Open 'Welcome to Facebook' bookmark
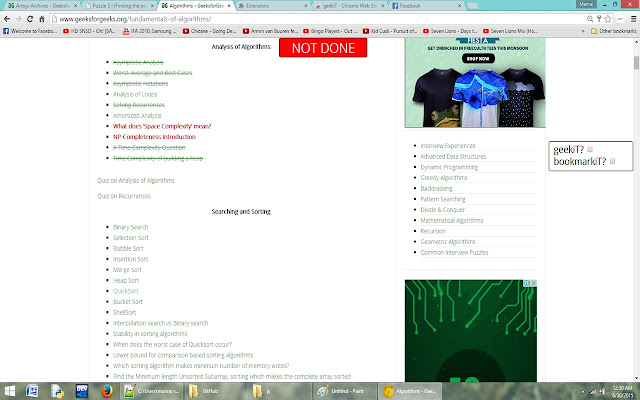Screen dimensions: 640x400 pos(30,31)
